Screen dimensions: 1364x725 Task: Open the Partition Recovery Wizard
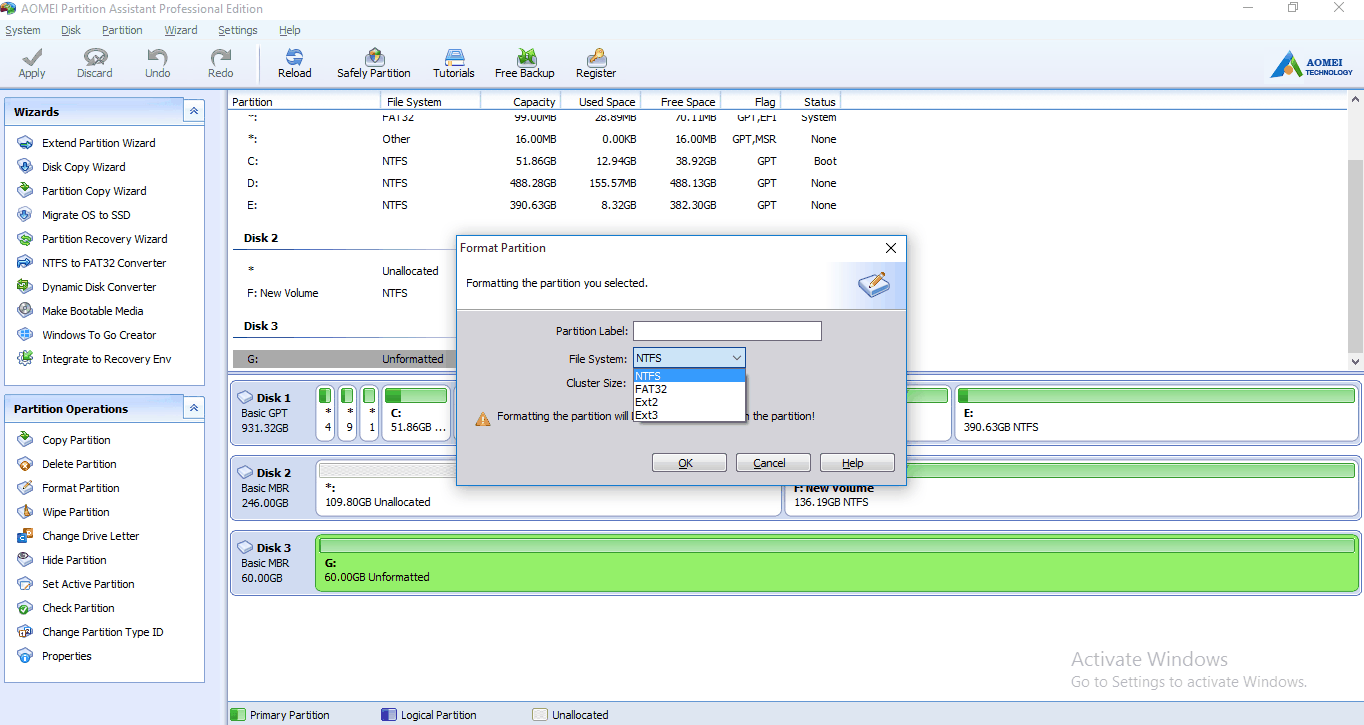92,239
